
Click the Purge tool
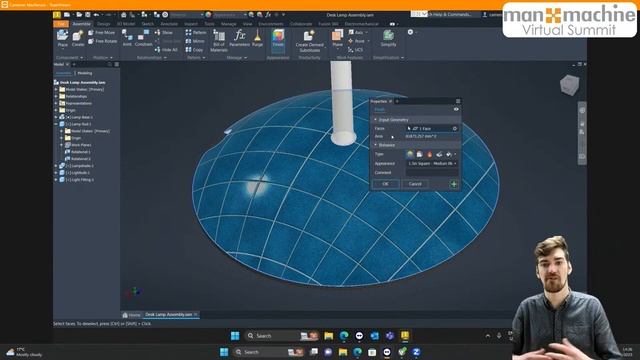pyautogui.click(x=258, y=38)
